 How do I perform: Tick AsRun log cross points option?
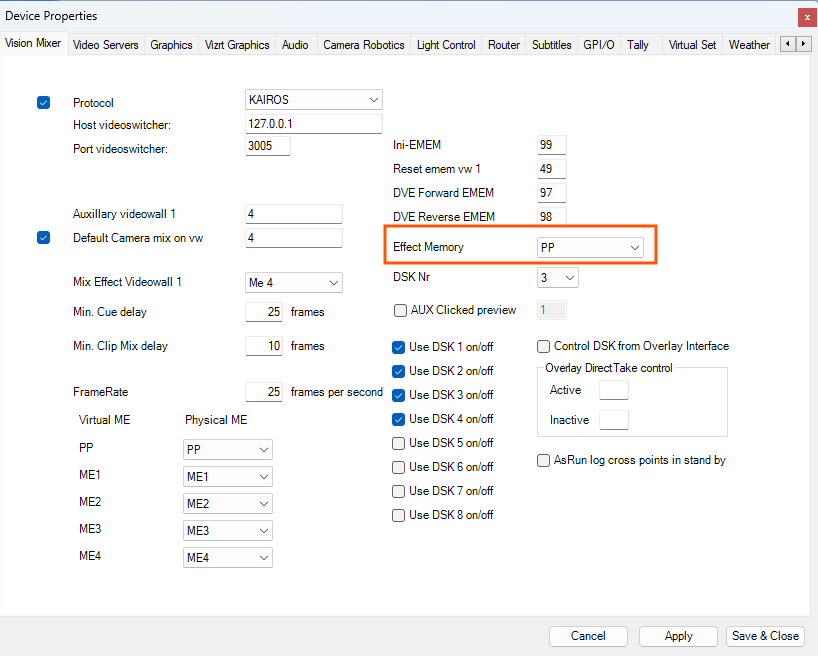point(544,461)
